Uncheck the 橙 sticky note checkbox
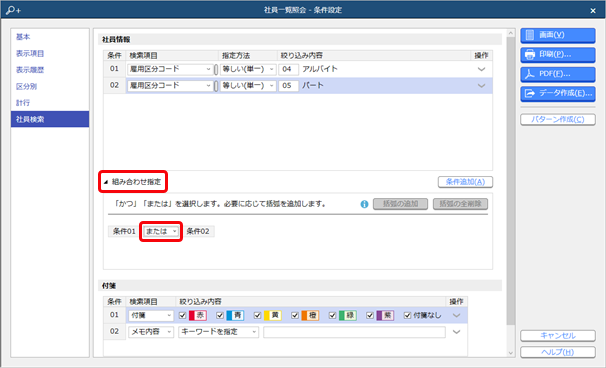 coord(295,315)
